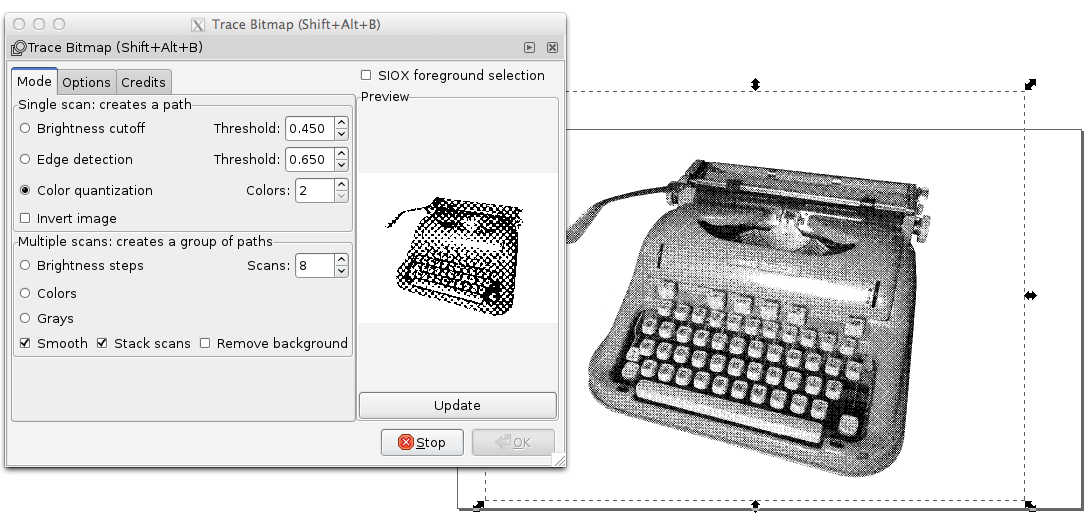Click the top-right diagonal scale handle
The width and height of the screenshot is (1089, 527).
tap(1031, 84)
